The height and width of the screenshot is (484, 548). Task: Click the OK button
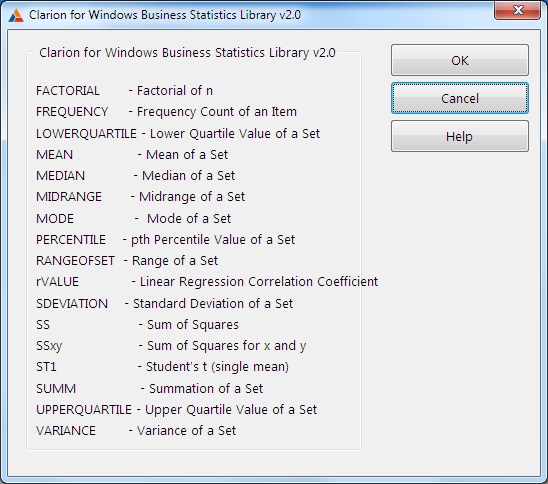coord(460,60)
